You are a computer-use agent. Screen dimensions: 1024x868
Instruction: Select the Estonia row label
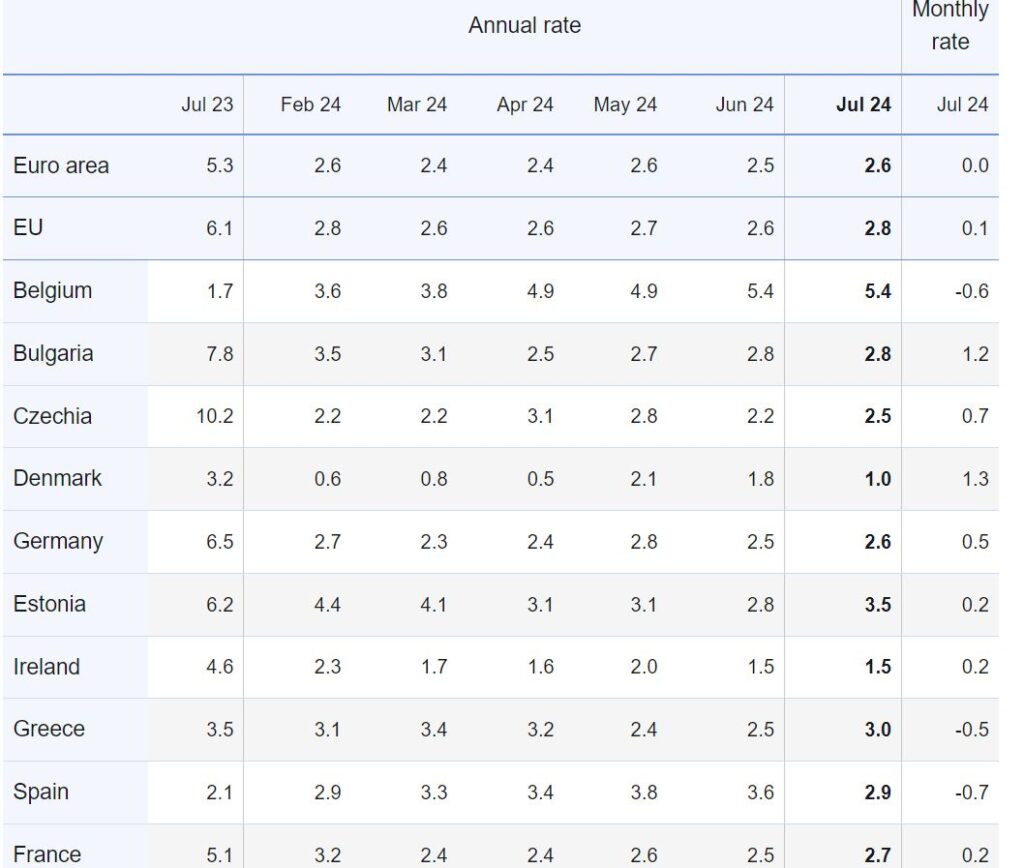pos(50,604)
